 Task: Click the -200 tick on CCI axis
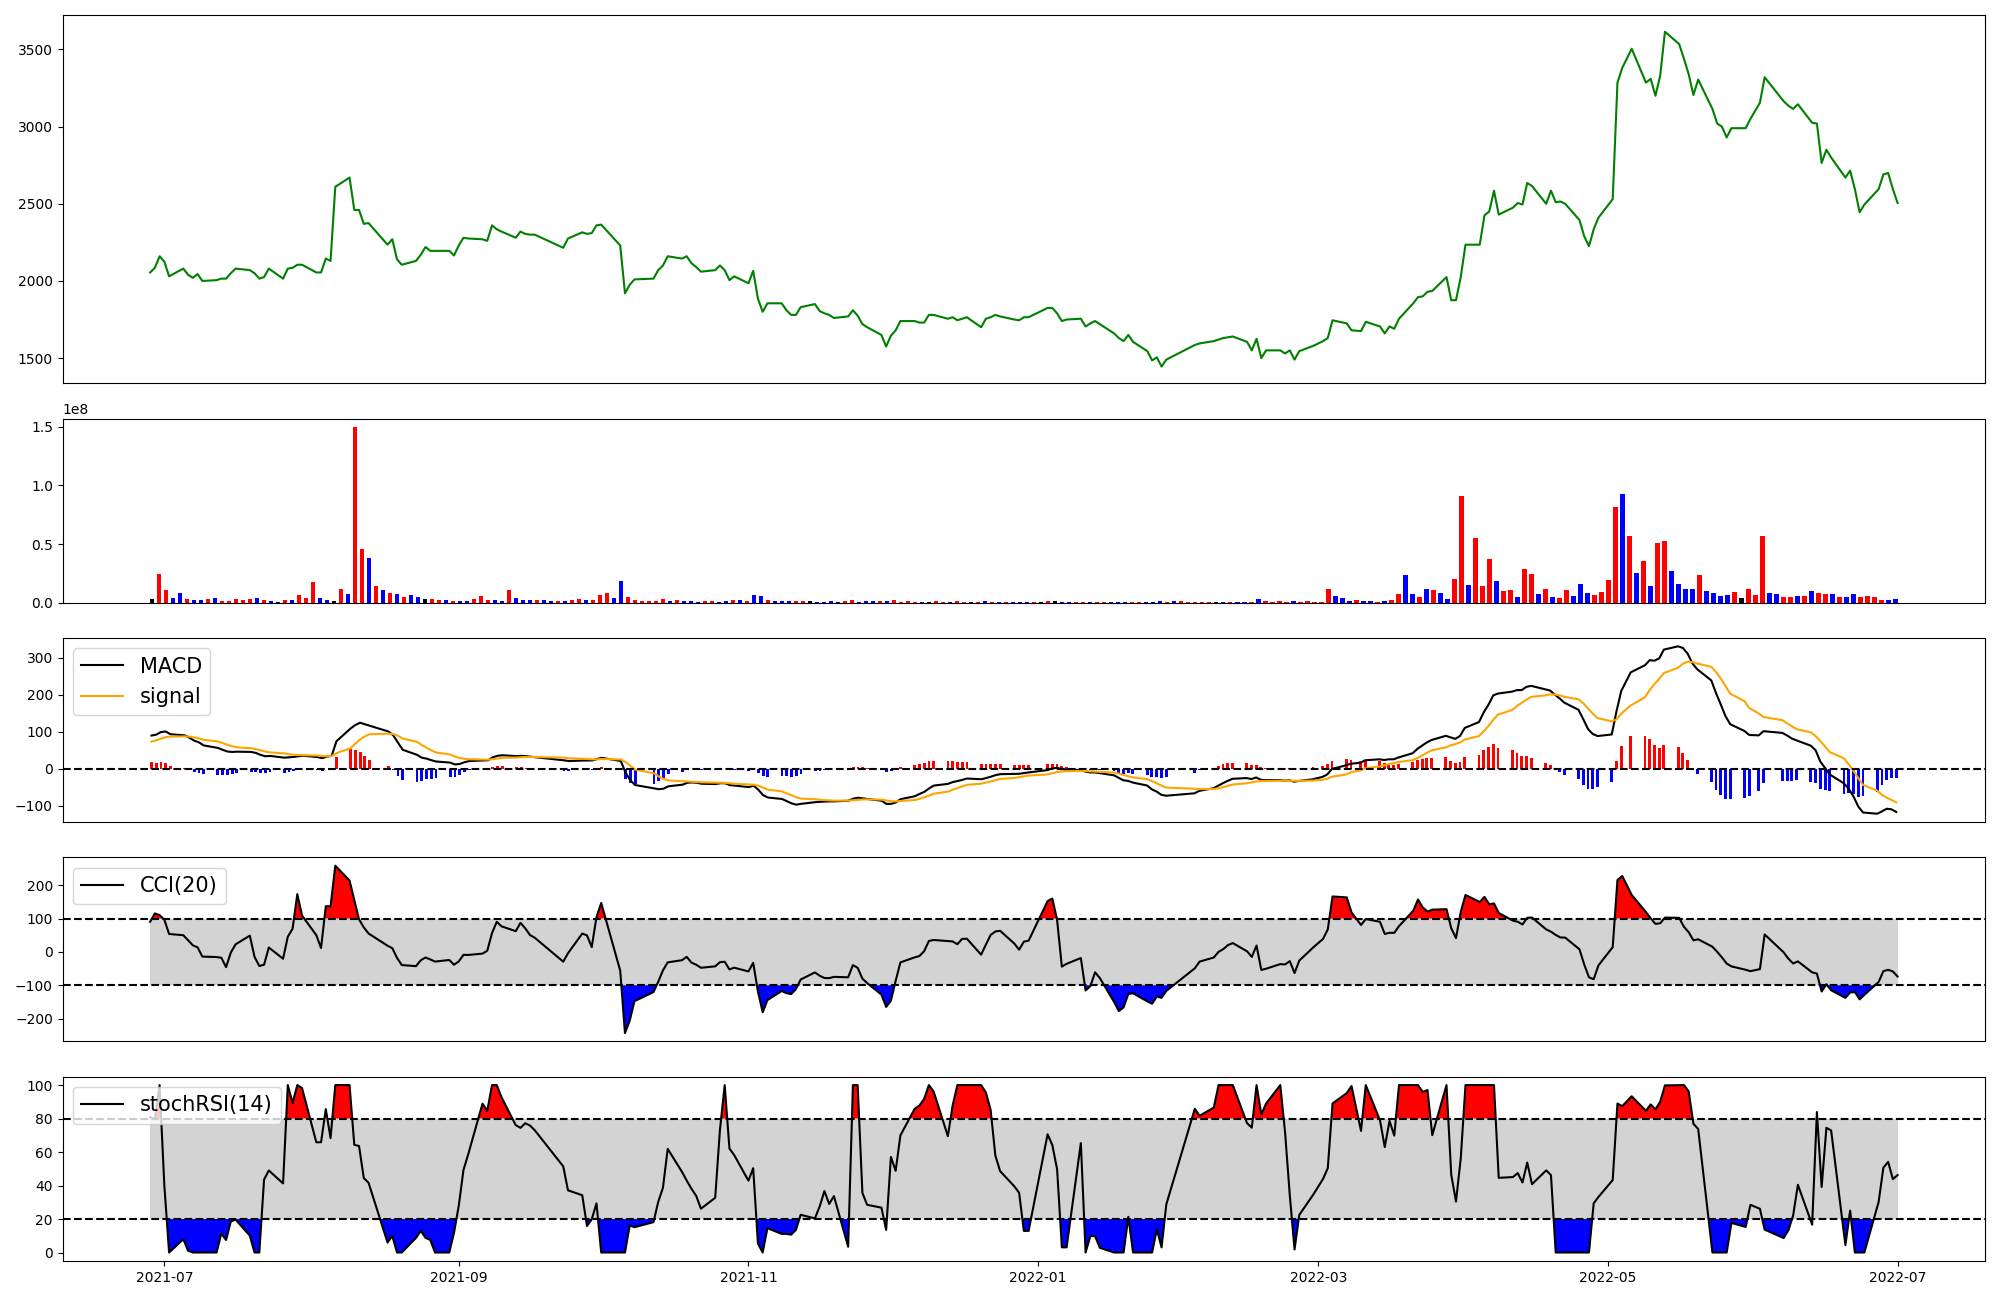[37, 1019]
